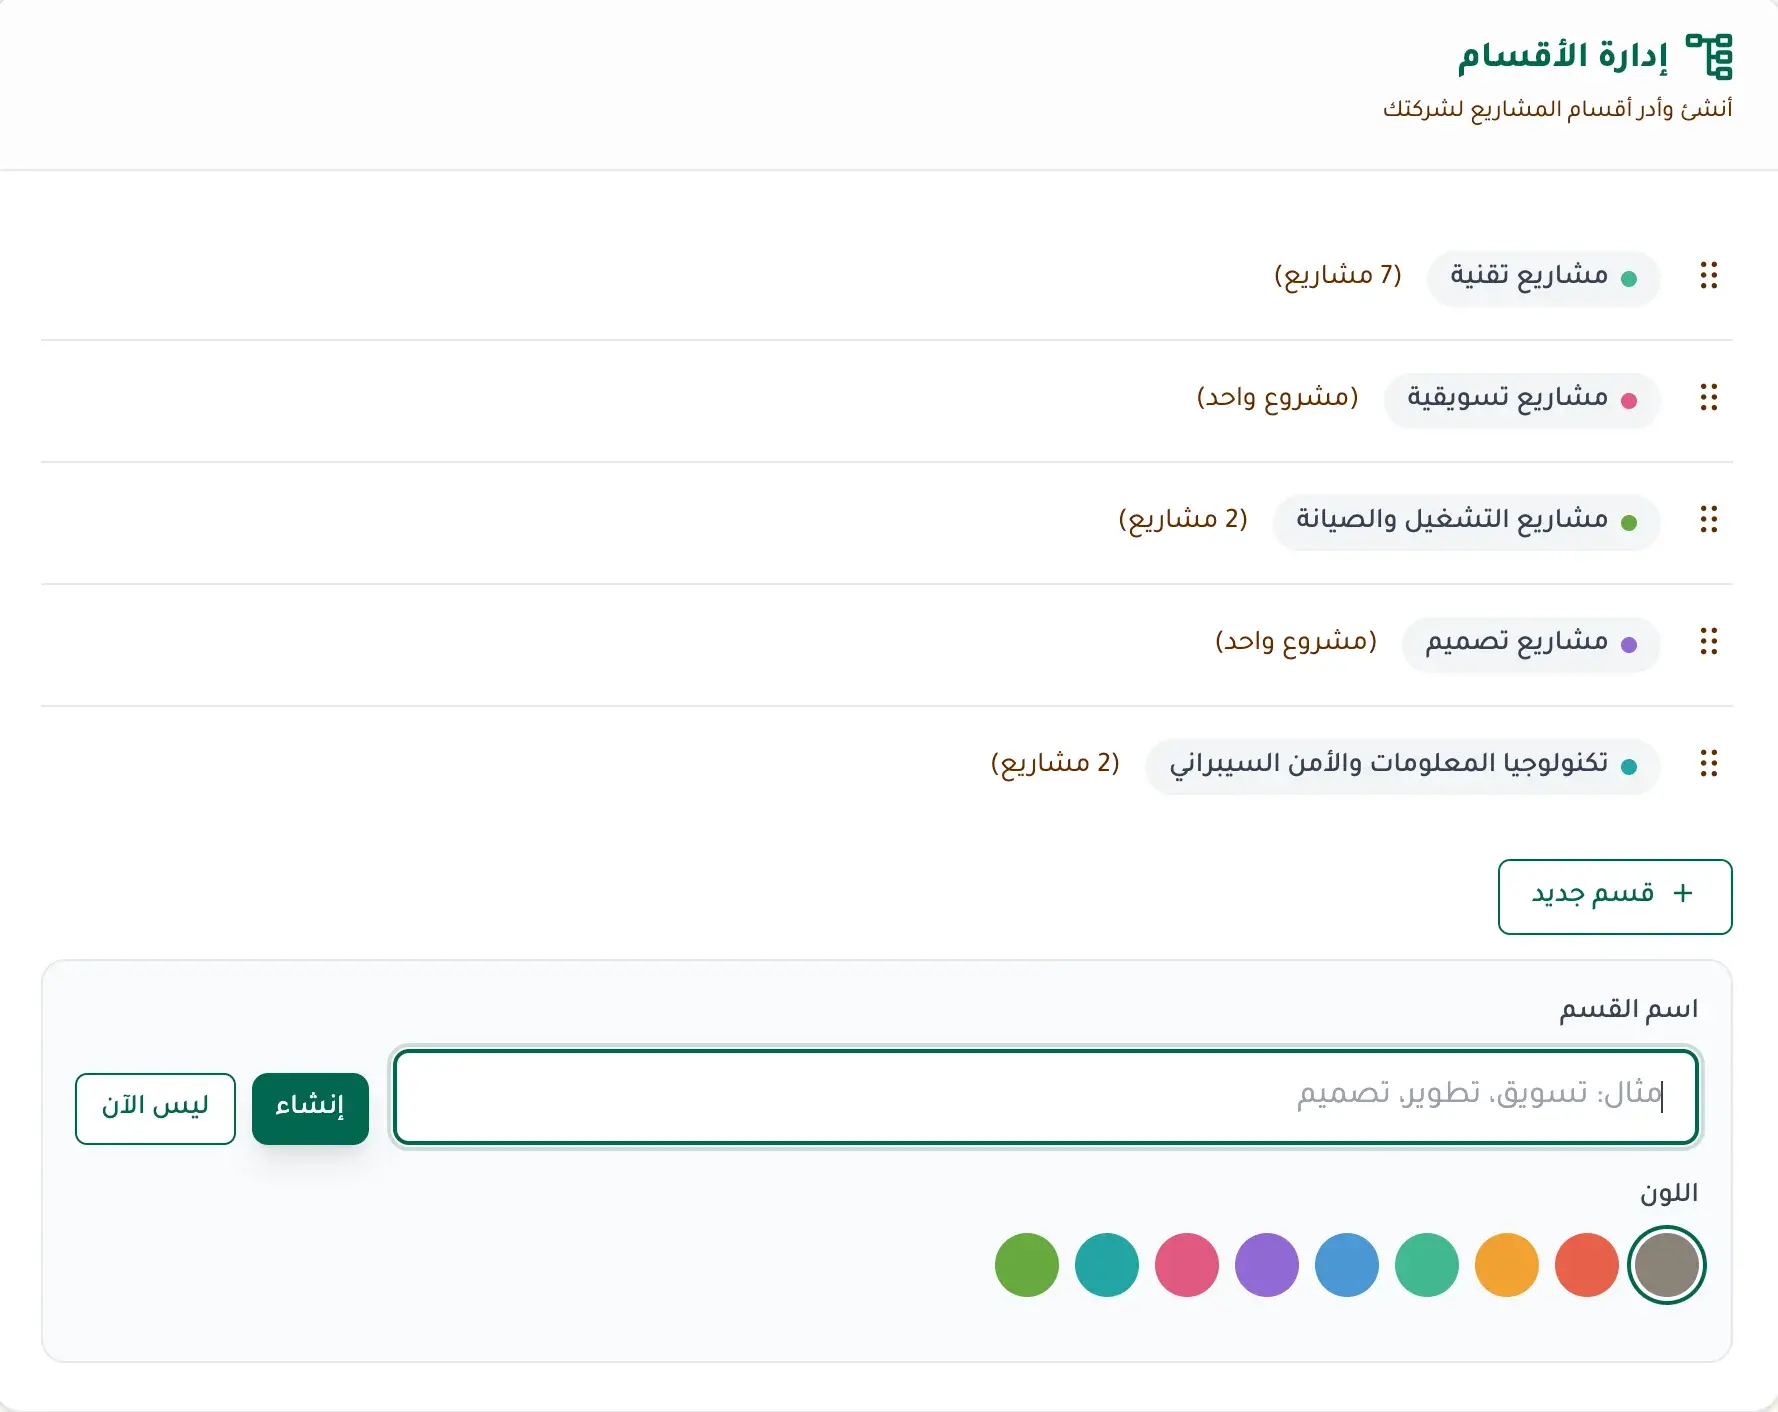Click (مشروع واحد) beside مشاريع تصميم
The image size is (1778, 1412).
coord(1296,642)
